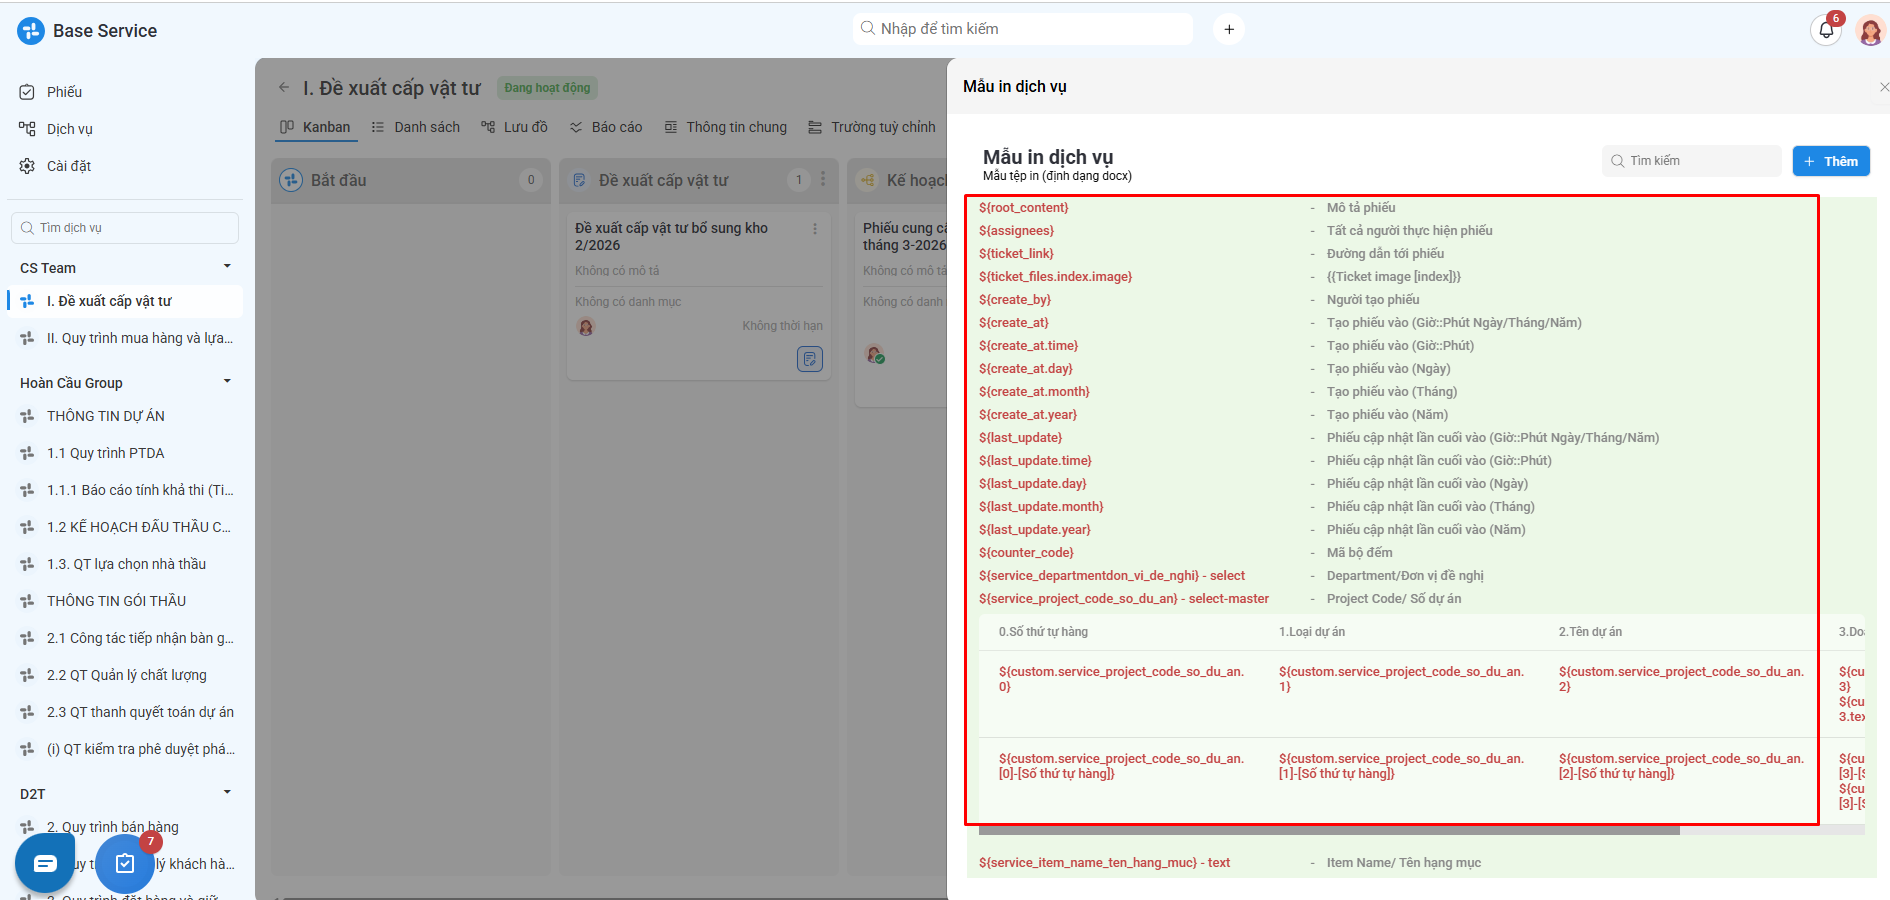The width and height of the screenshot is (1890, 900).
Task: Click the workflow icon of THÔNG TIN DỰ ÁN
Action: click(27, 416)
